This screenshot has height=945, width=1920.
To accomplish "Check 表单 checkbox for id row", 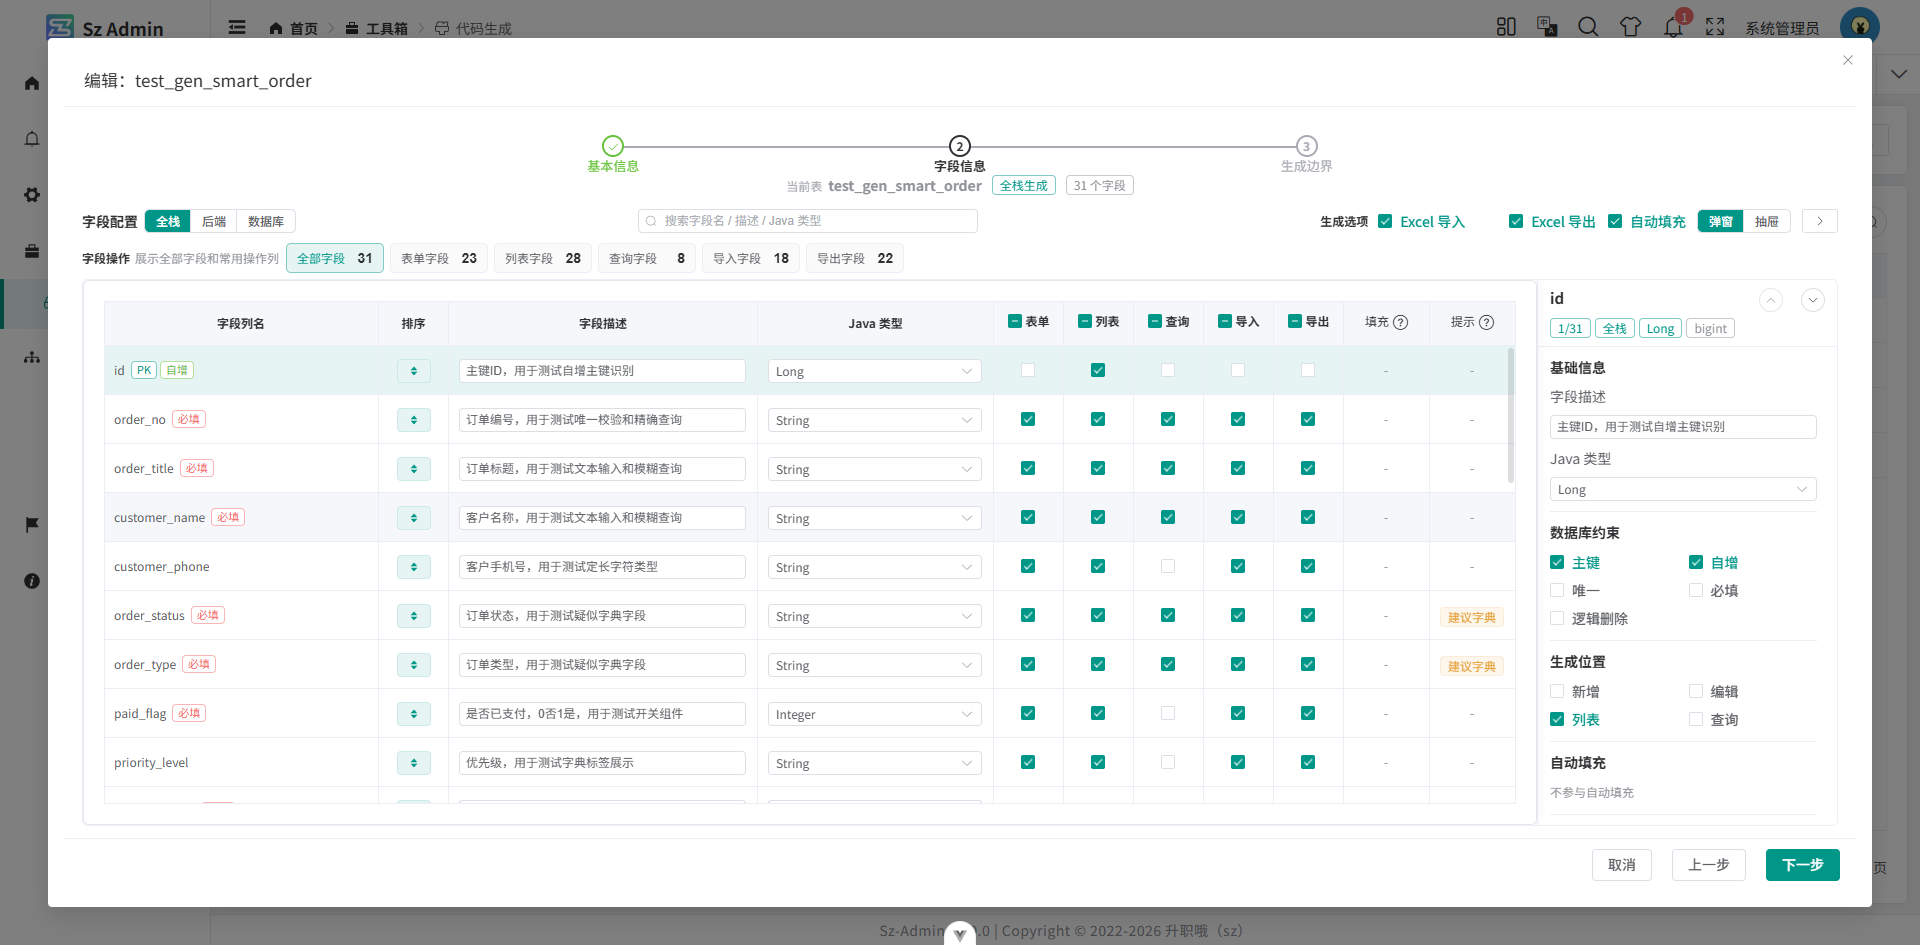I will click(1028, 370).
